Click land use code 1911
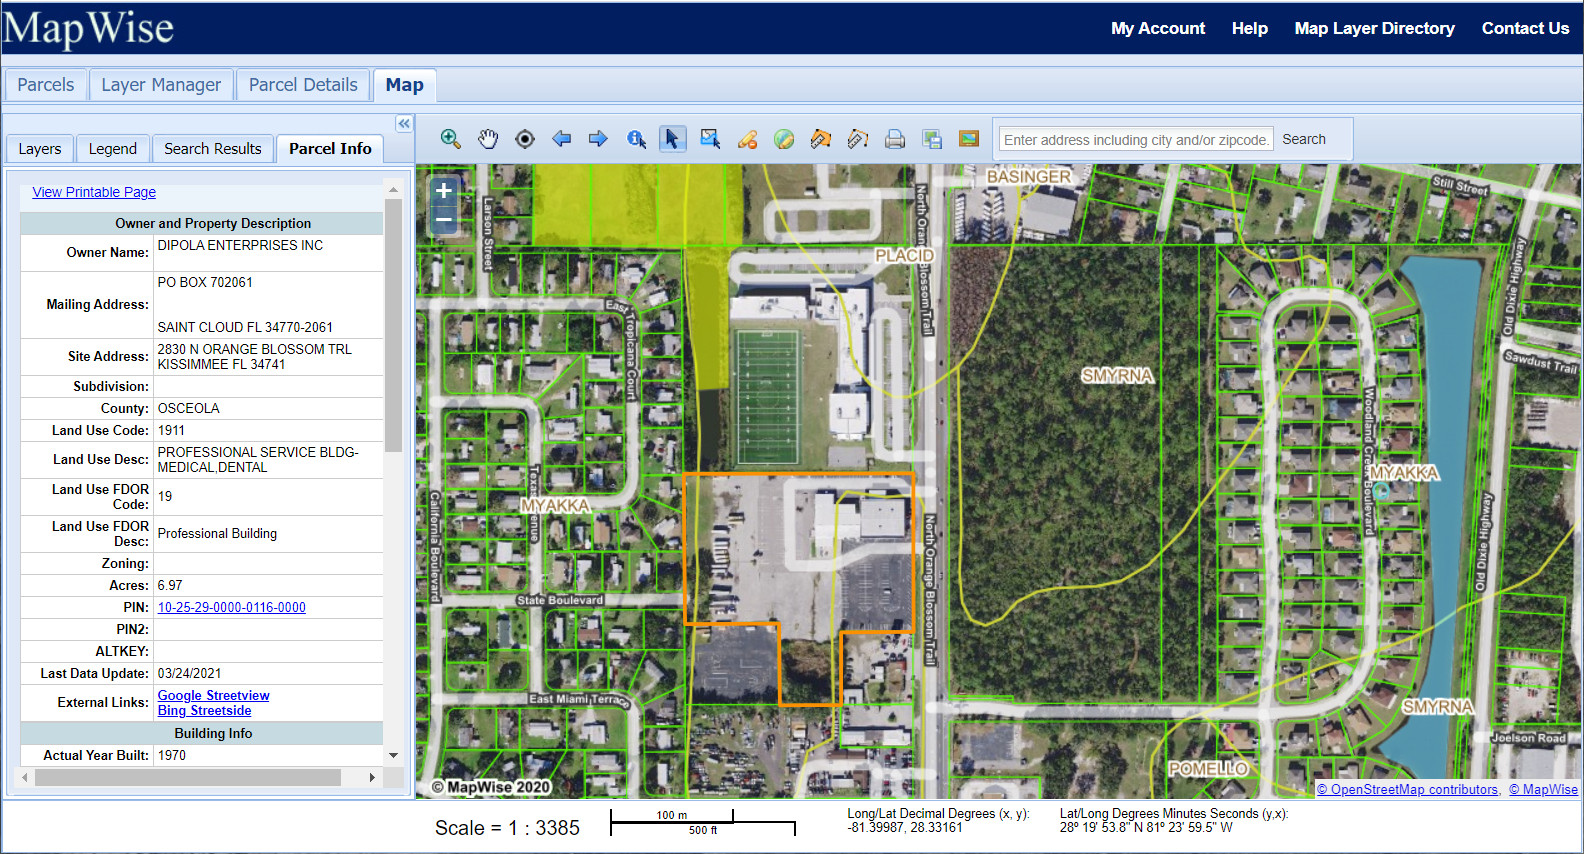1584x854 pixels. tap(171, 430)
